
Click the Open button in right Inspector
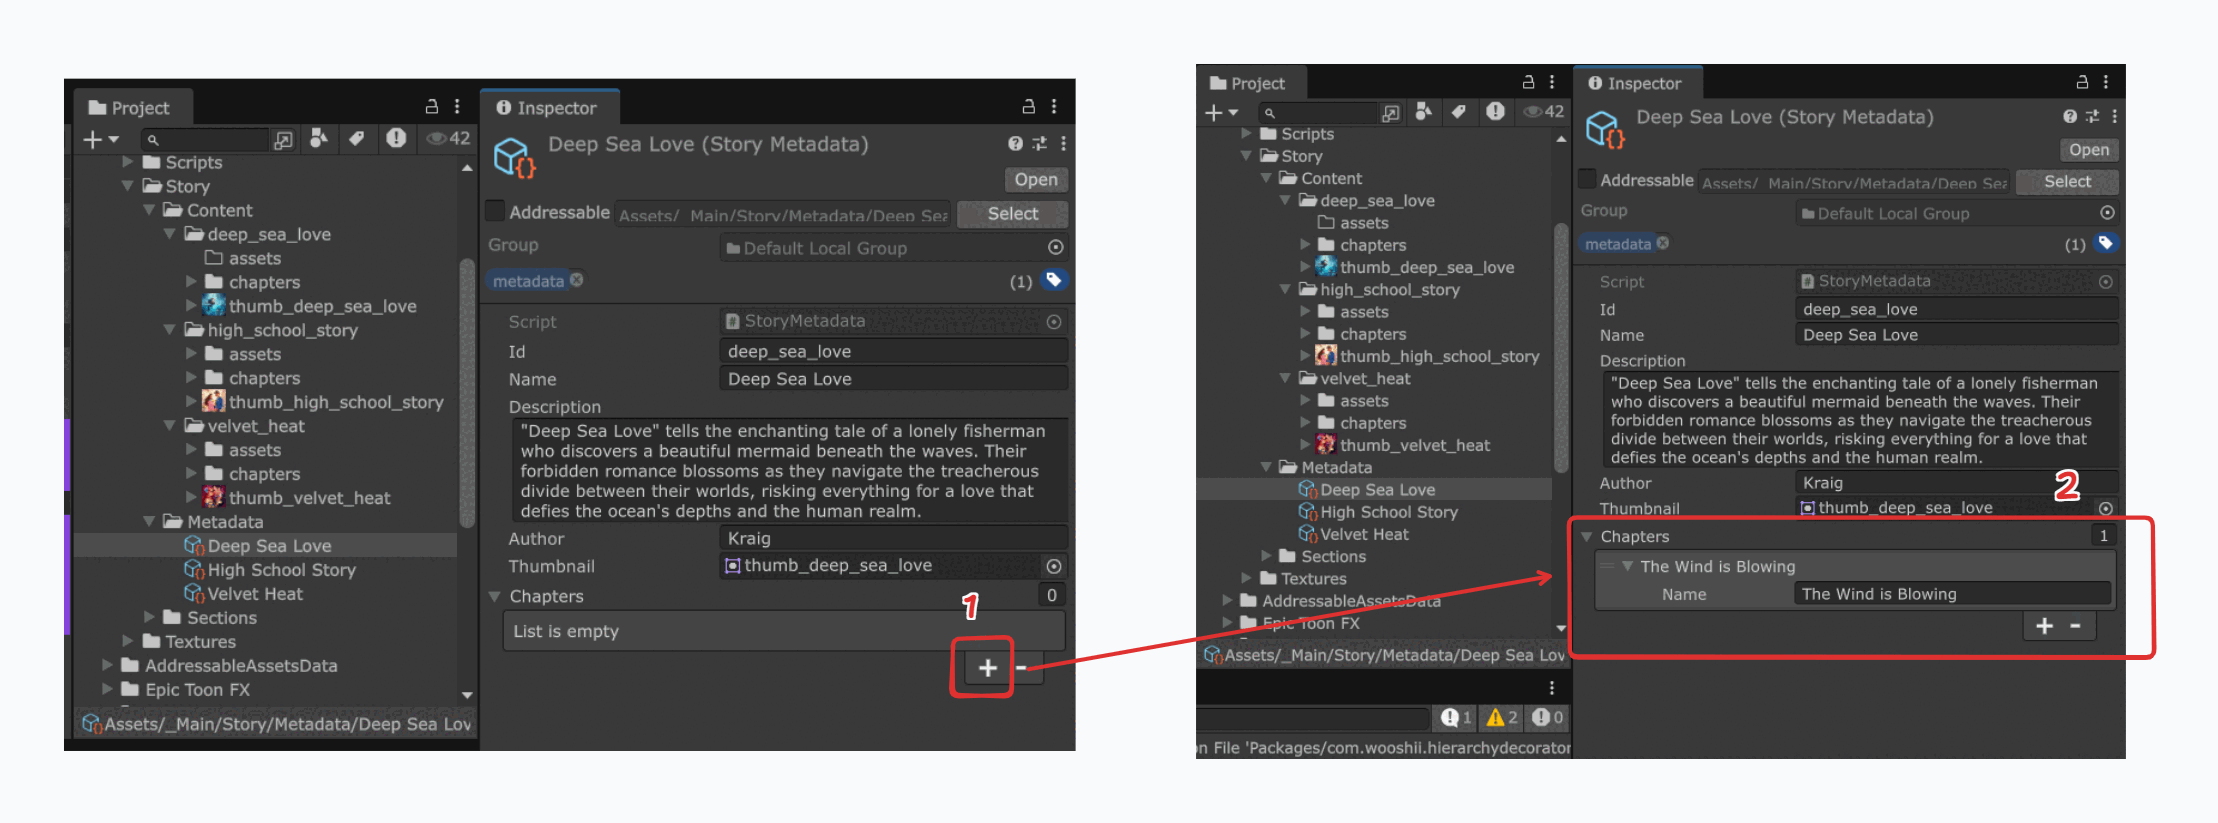click(2088, 149)
